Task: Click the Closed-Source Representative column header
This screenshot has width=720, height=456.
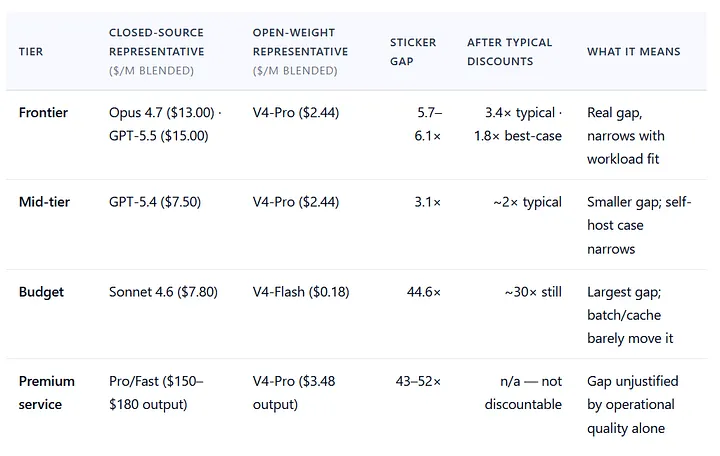Action: pos(157,51)
